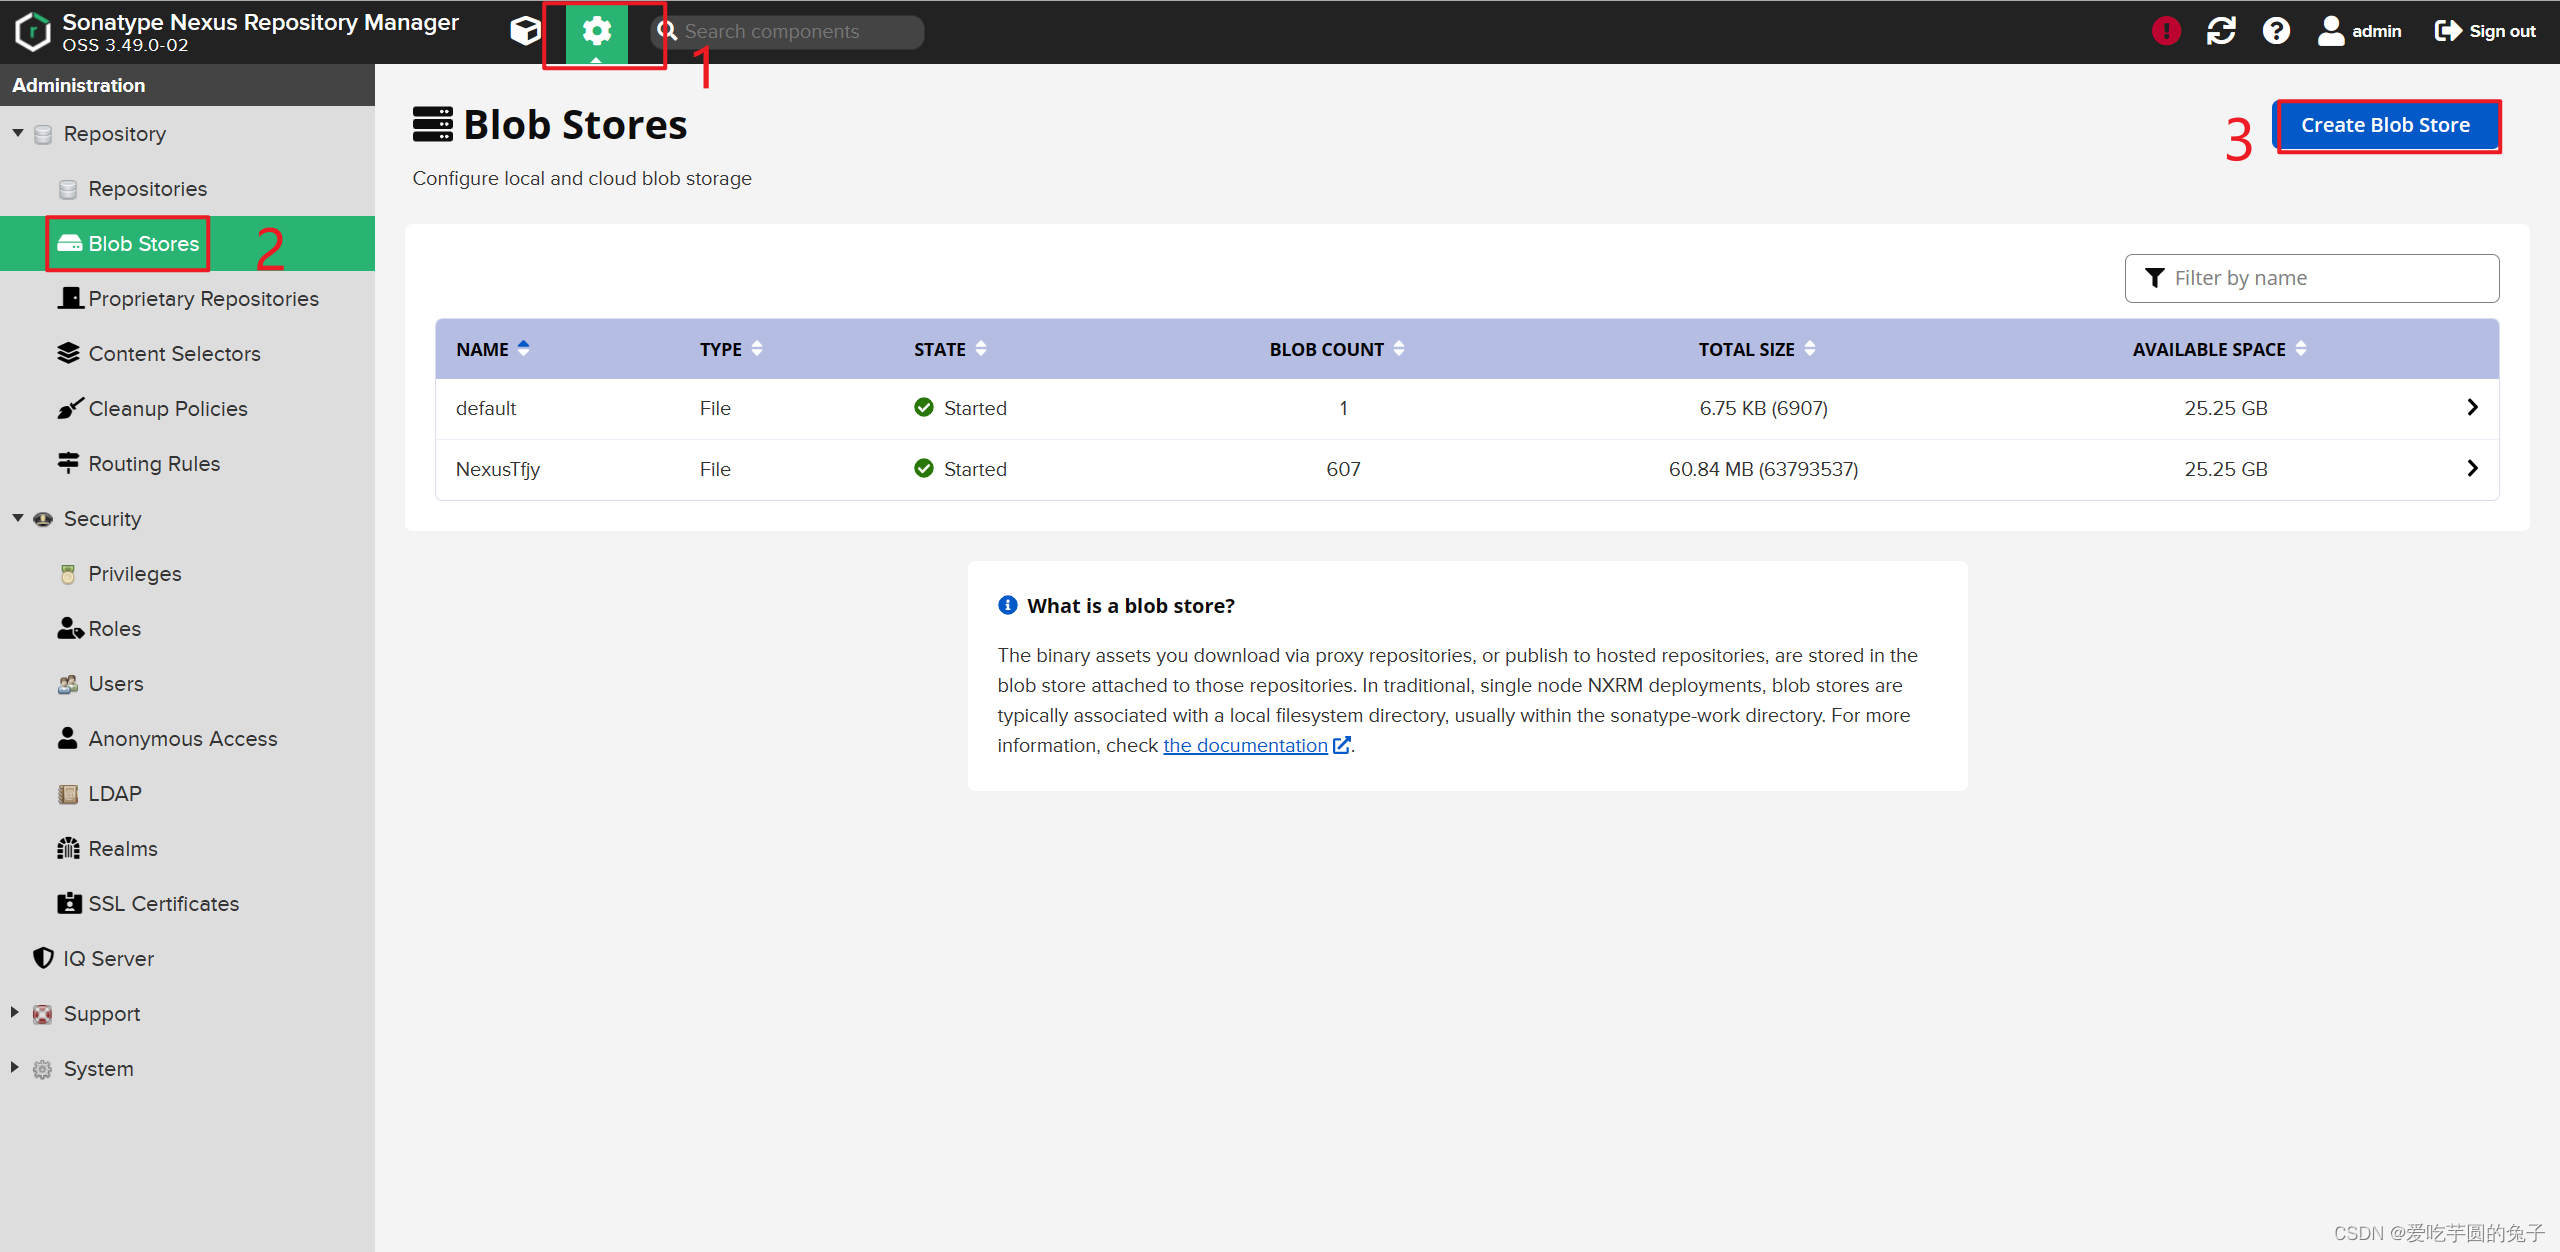Viewport: 2560px width, 1252px height.
Task: Open the Repositories menu item
Action: pos(147,188)
